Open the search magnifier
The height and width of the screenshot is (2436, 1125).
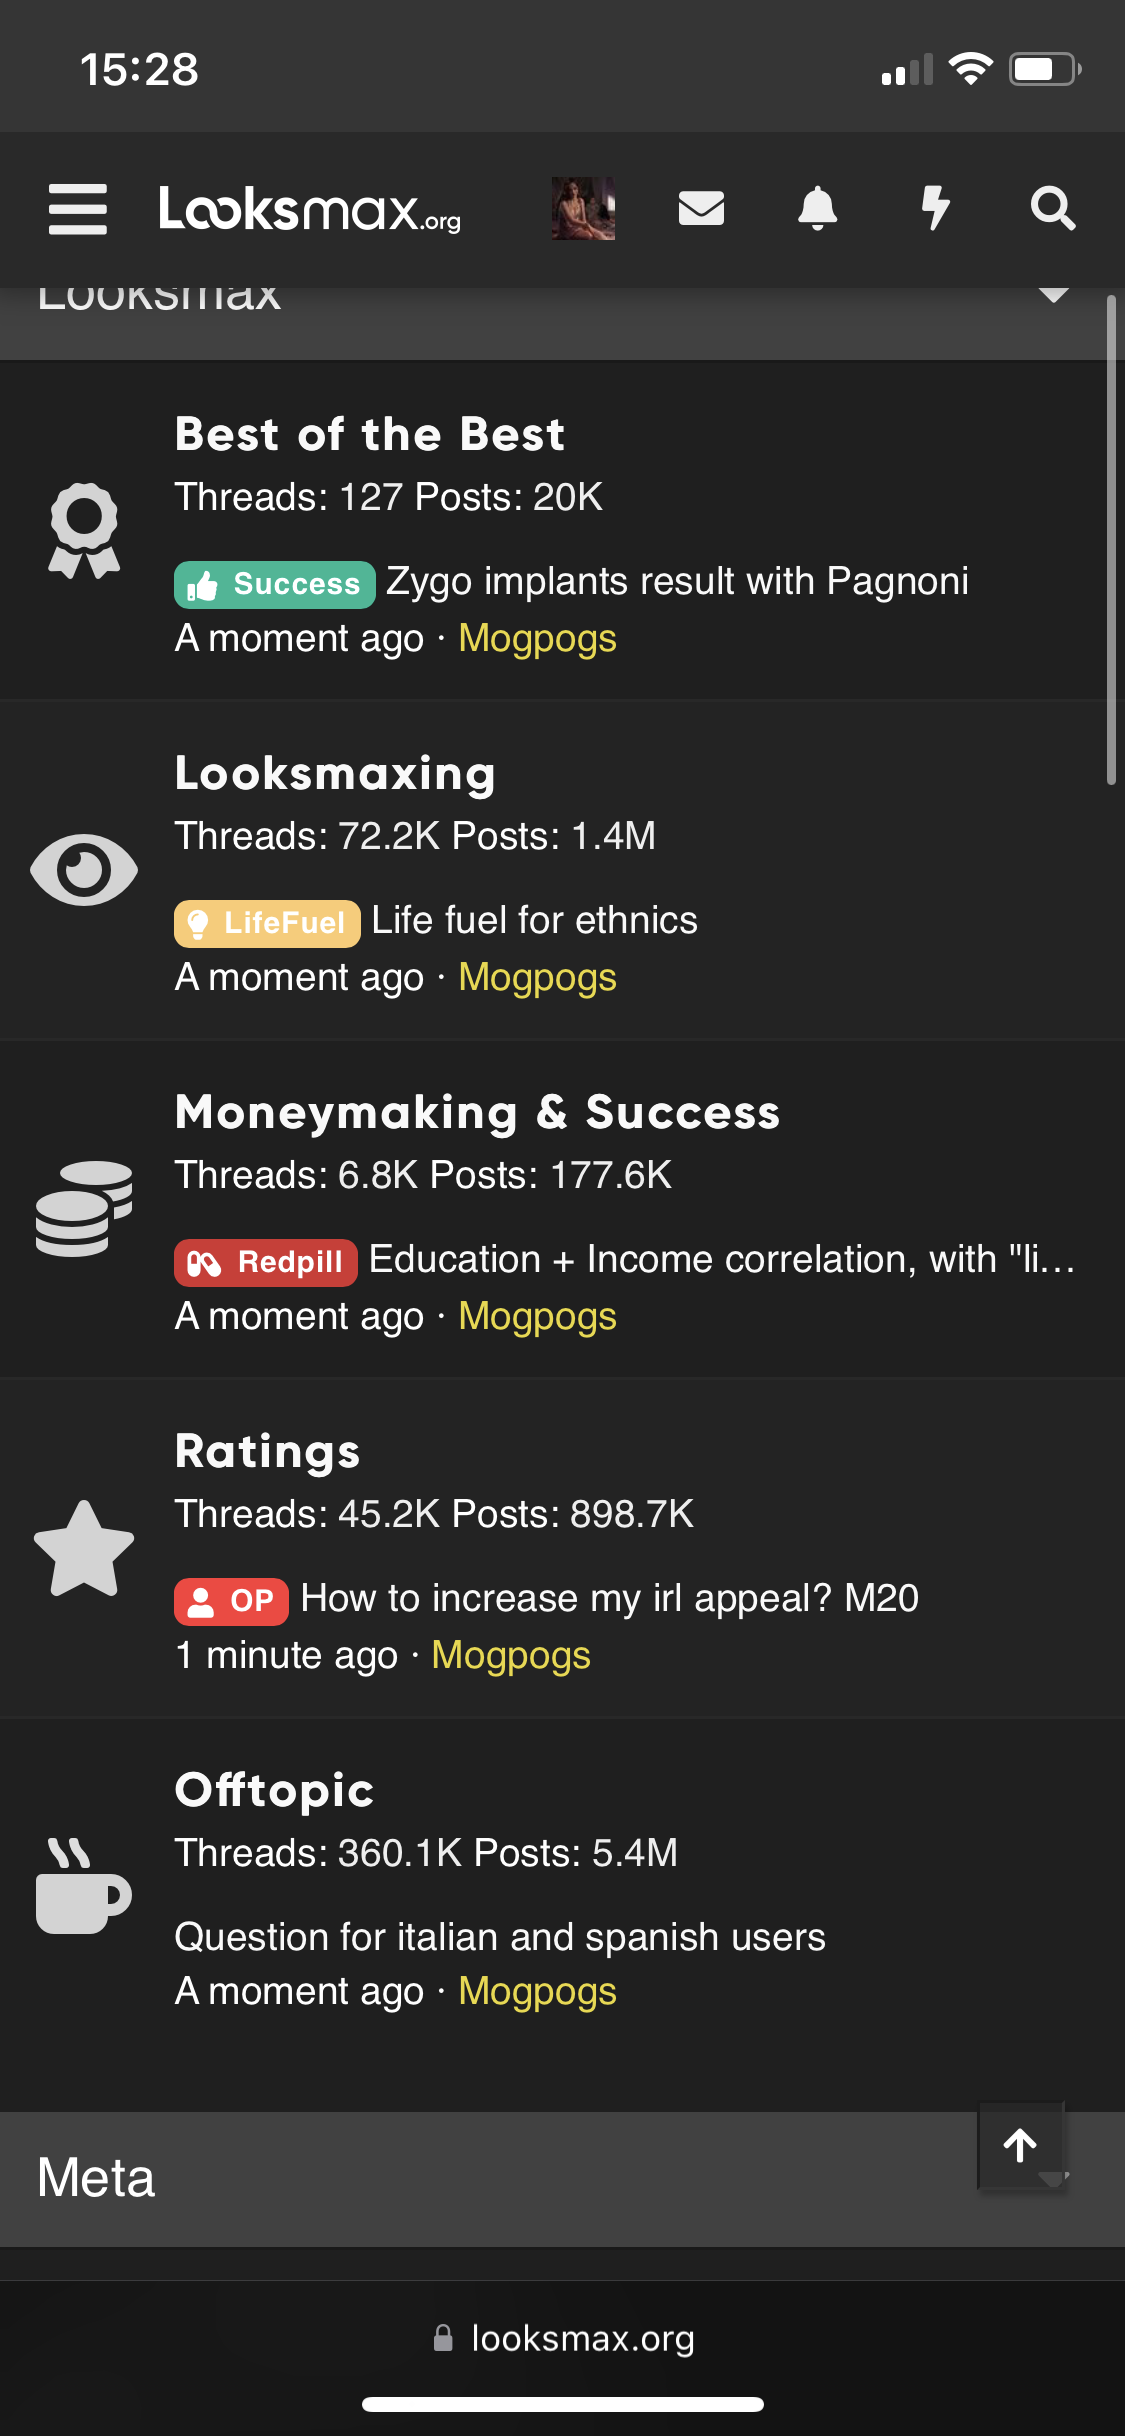(x=1053, y=208)
